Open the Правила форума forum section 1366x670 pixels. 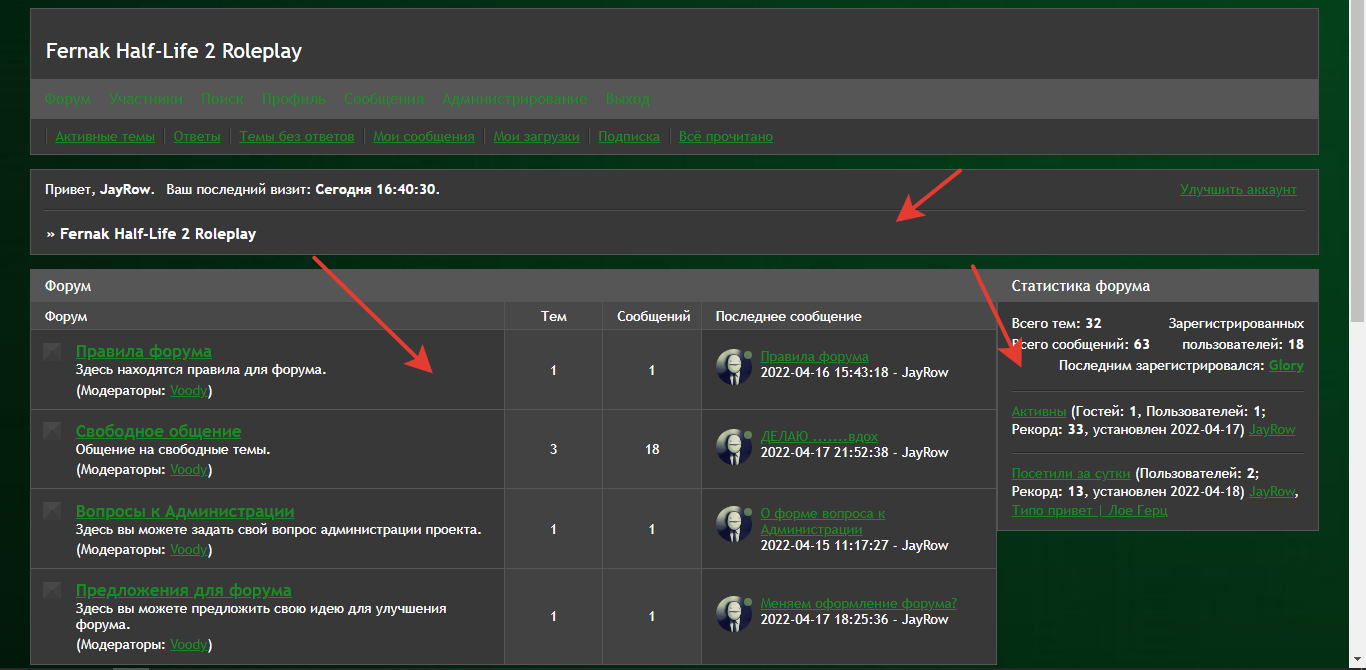pos(144,351)
